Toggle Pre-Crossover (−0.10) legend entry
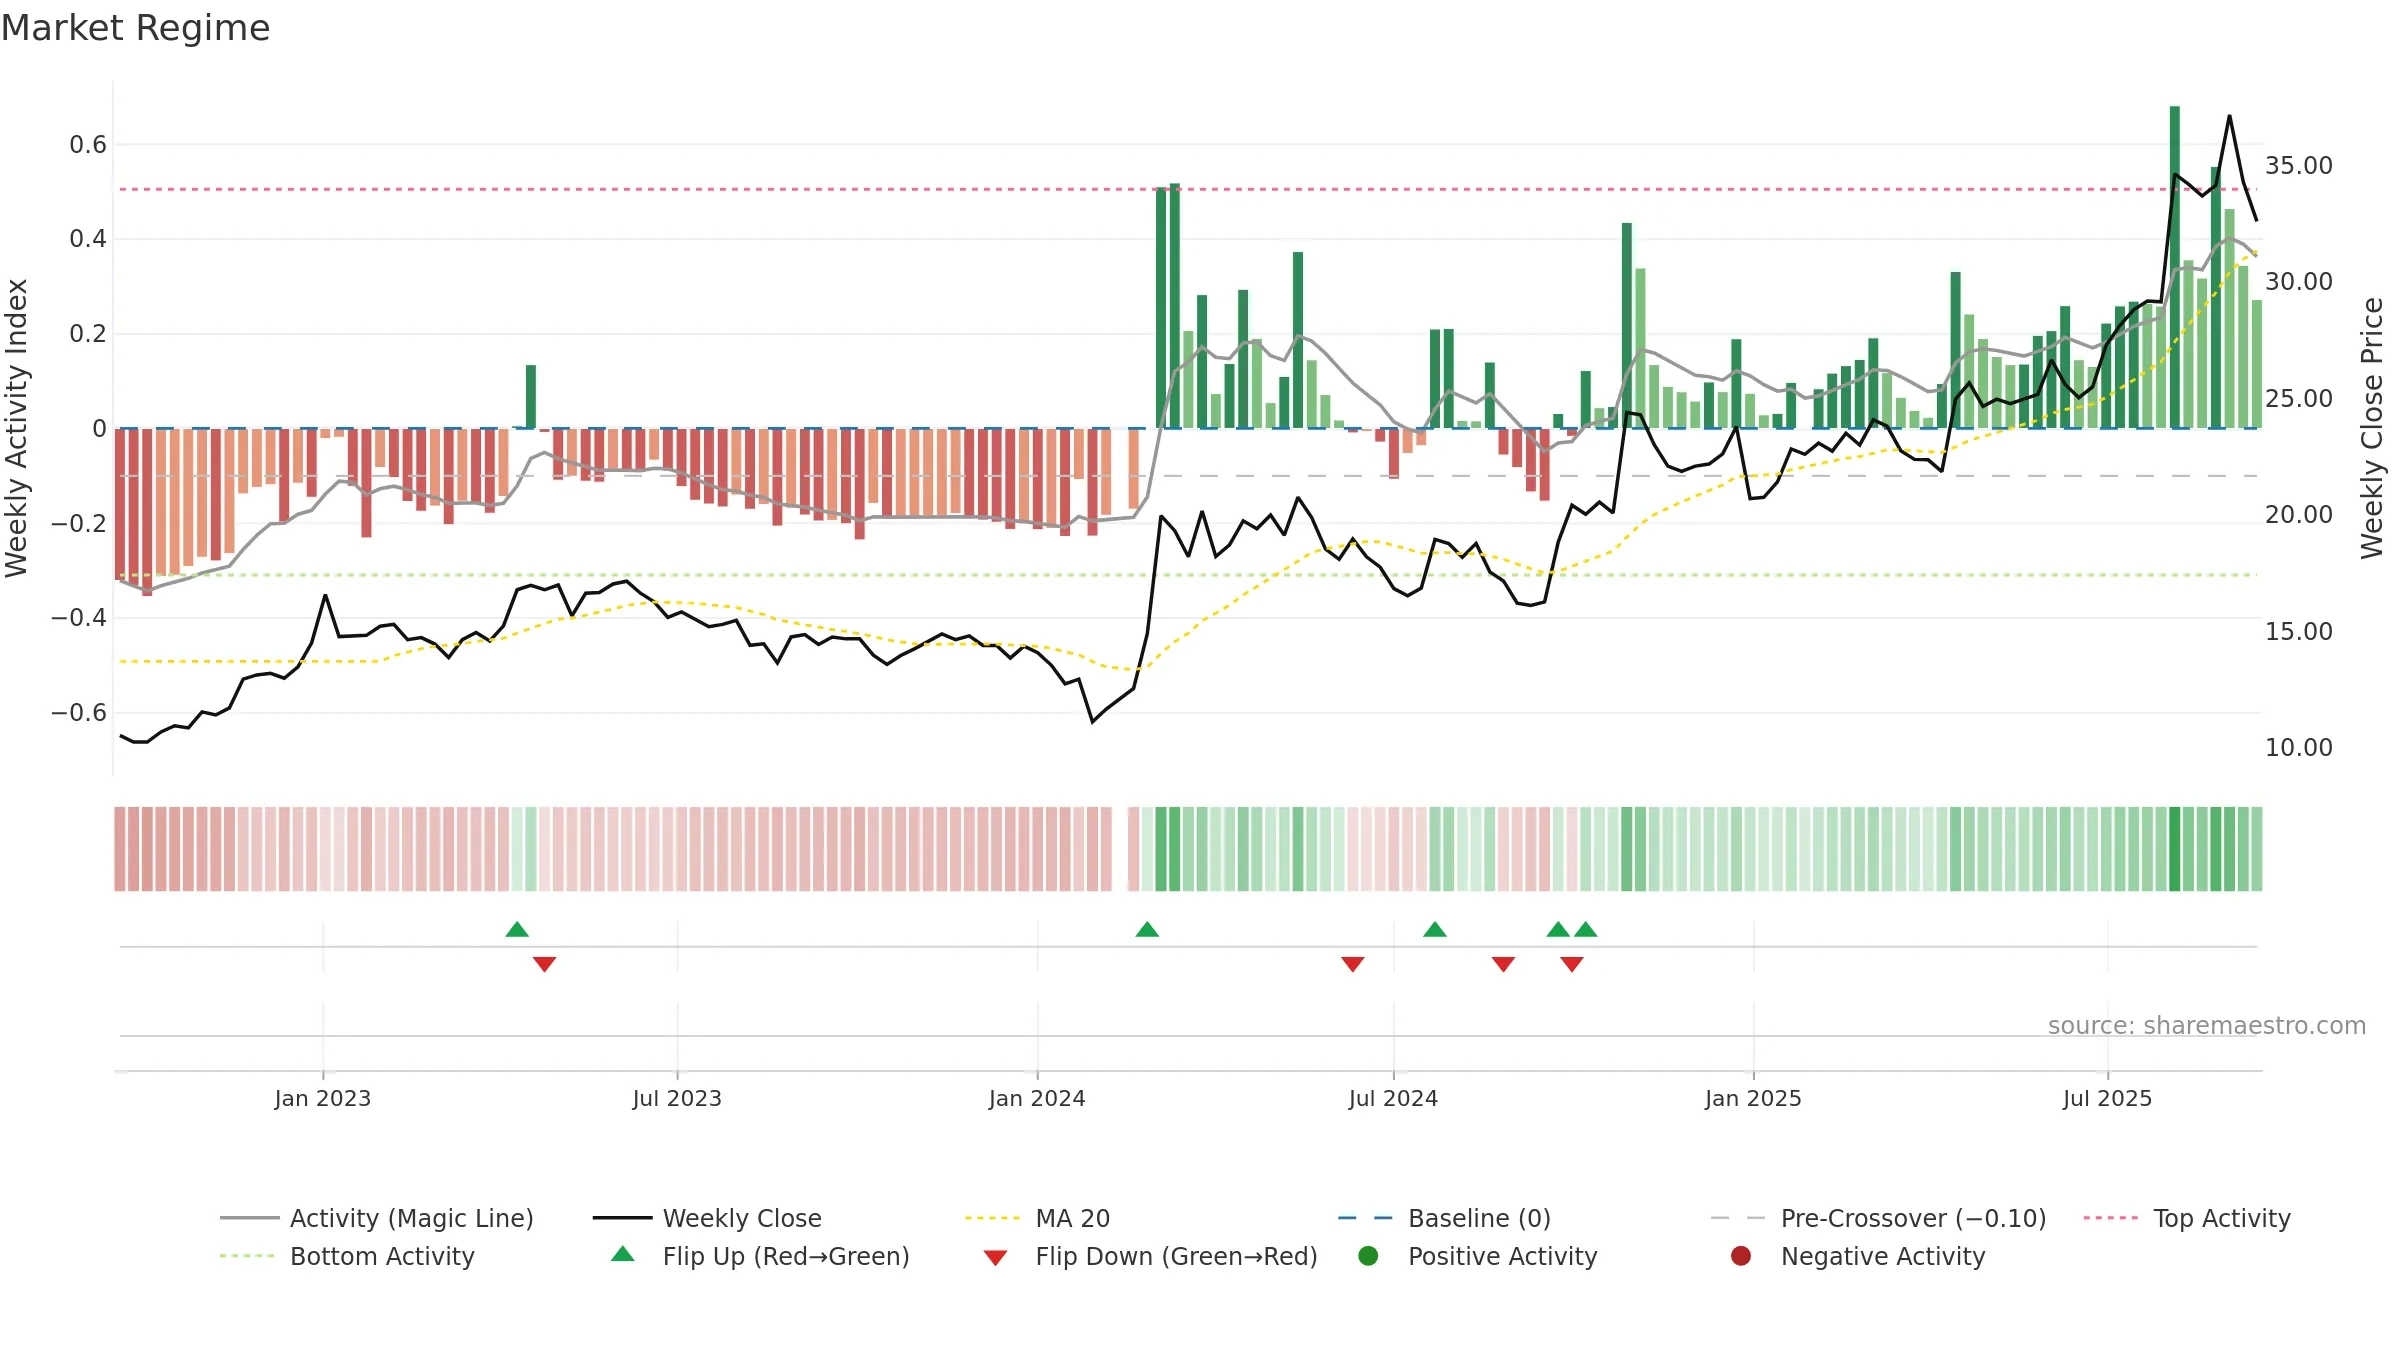The width and height of the screenshot is (2400, 1350). 1879,1218
